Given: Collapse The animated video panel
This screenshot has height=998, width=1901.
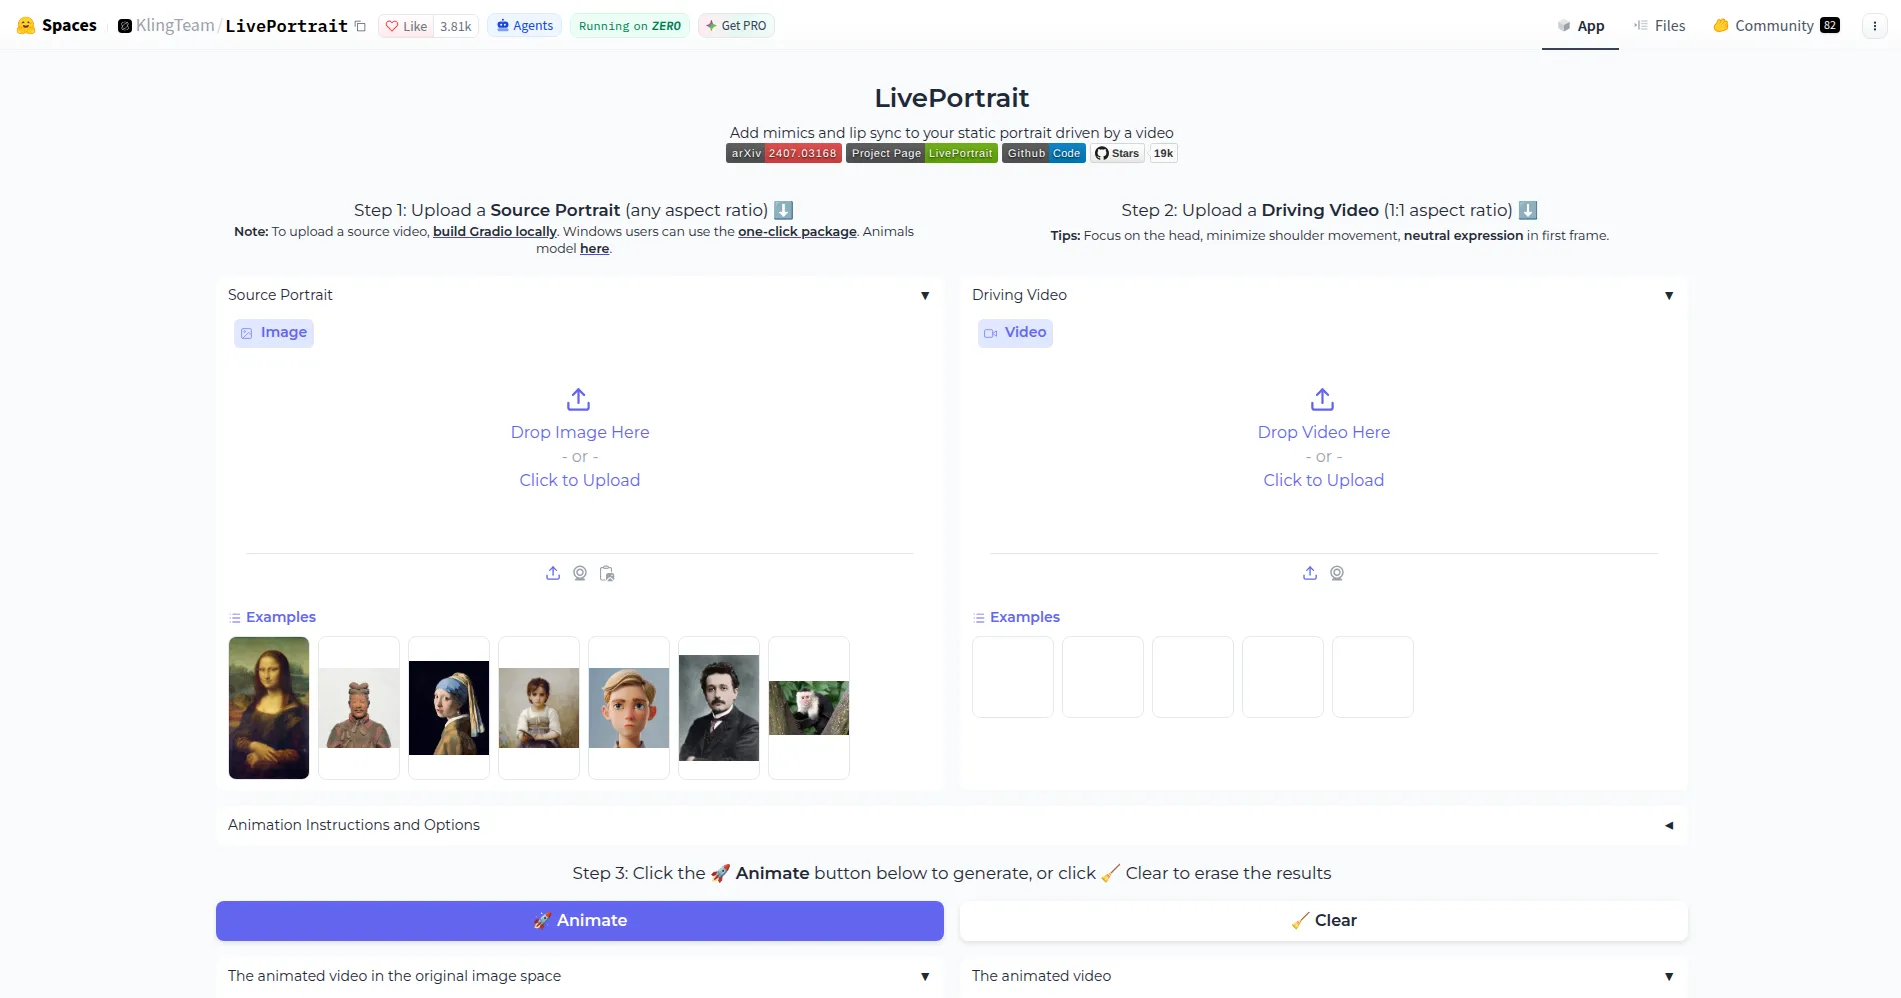Looking at the screenshot, I should (1669, 976).
